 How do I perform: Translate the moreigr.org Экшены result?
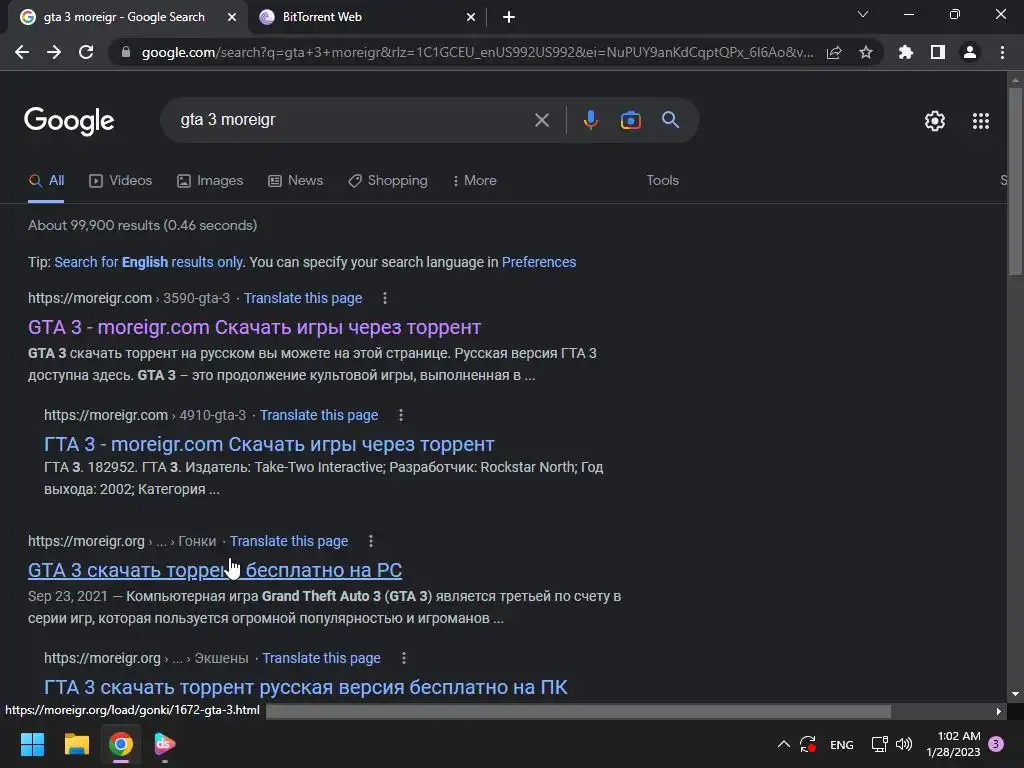click(x=321, y=658)
